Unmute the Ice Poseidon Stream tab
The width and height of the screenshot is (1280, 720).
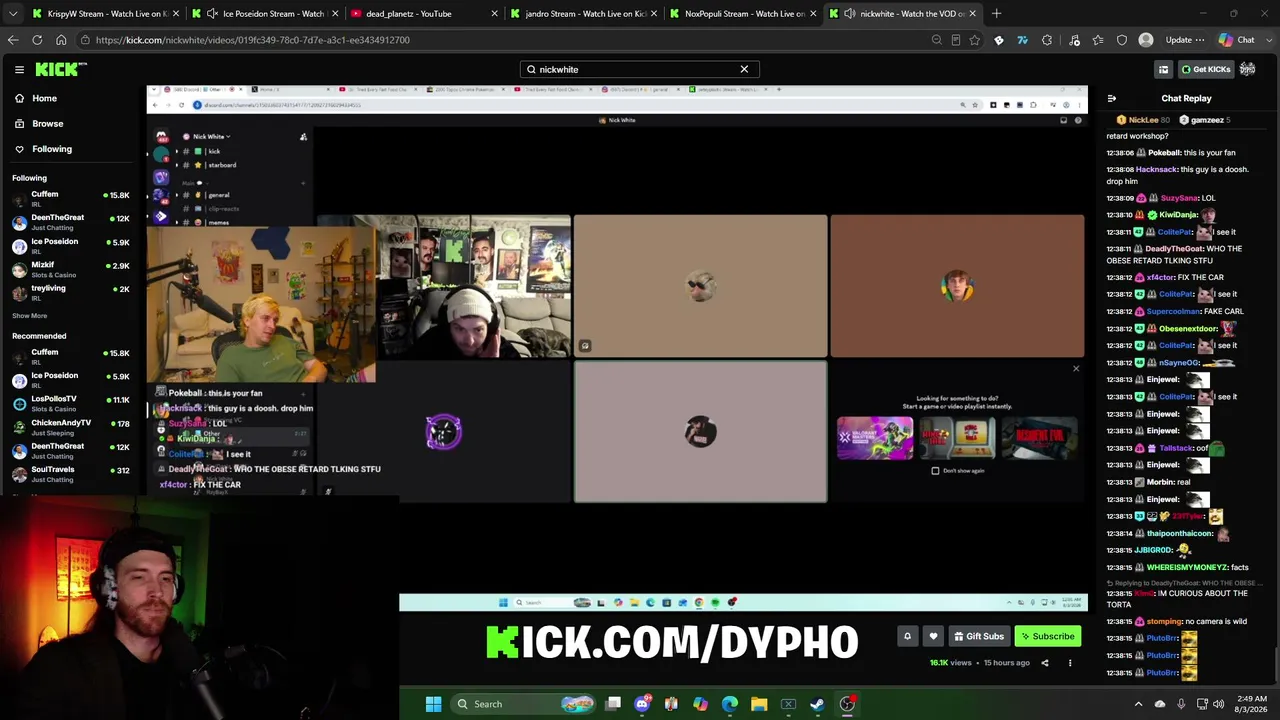point(212,14)
